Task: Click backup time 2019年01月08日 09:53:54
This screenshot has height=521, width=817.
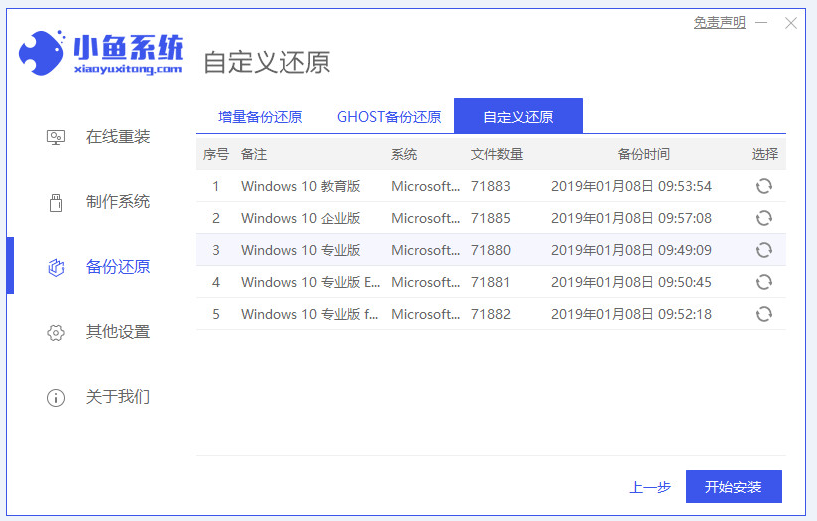Action: click(632, 186)
